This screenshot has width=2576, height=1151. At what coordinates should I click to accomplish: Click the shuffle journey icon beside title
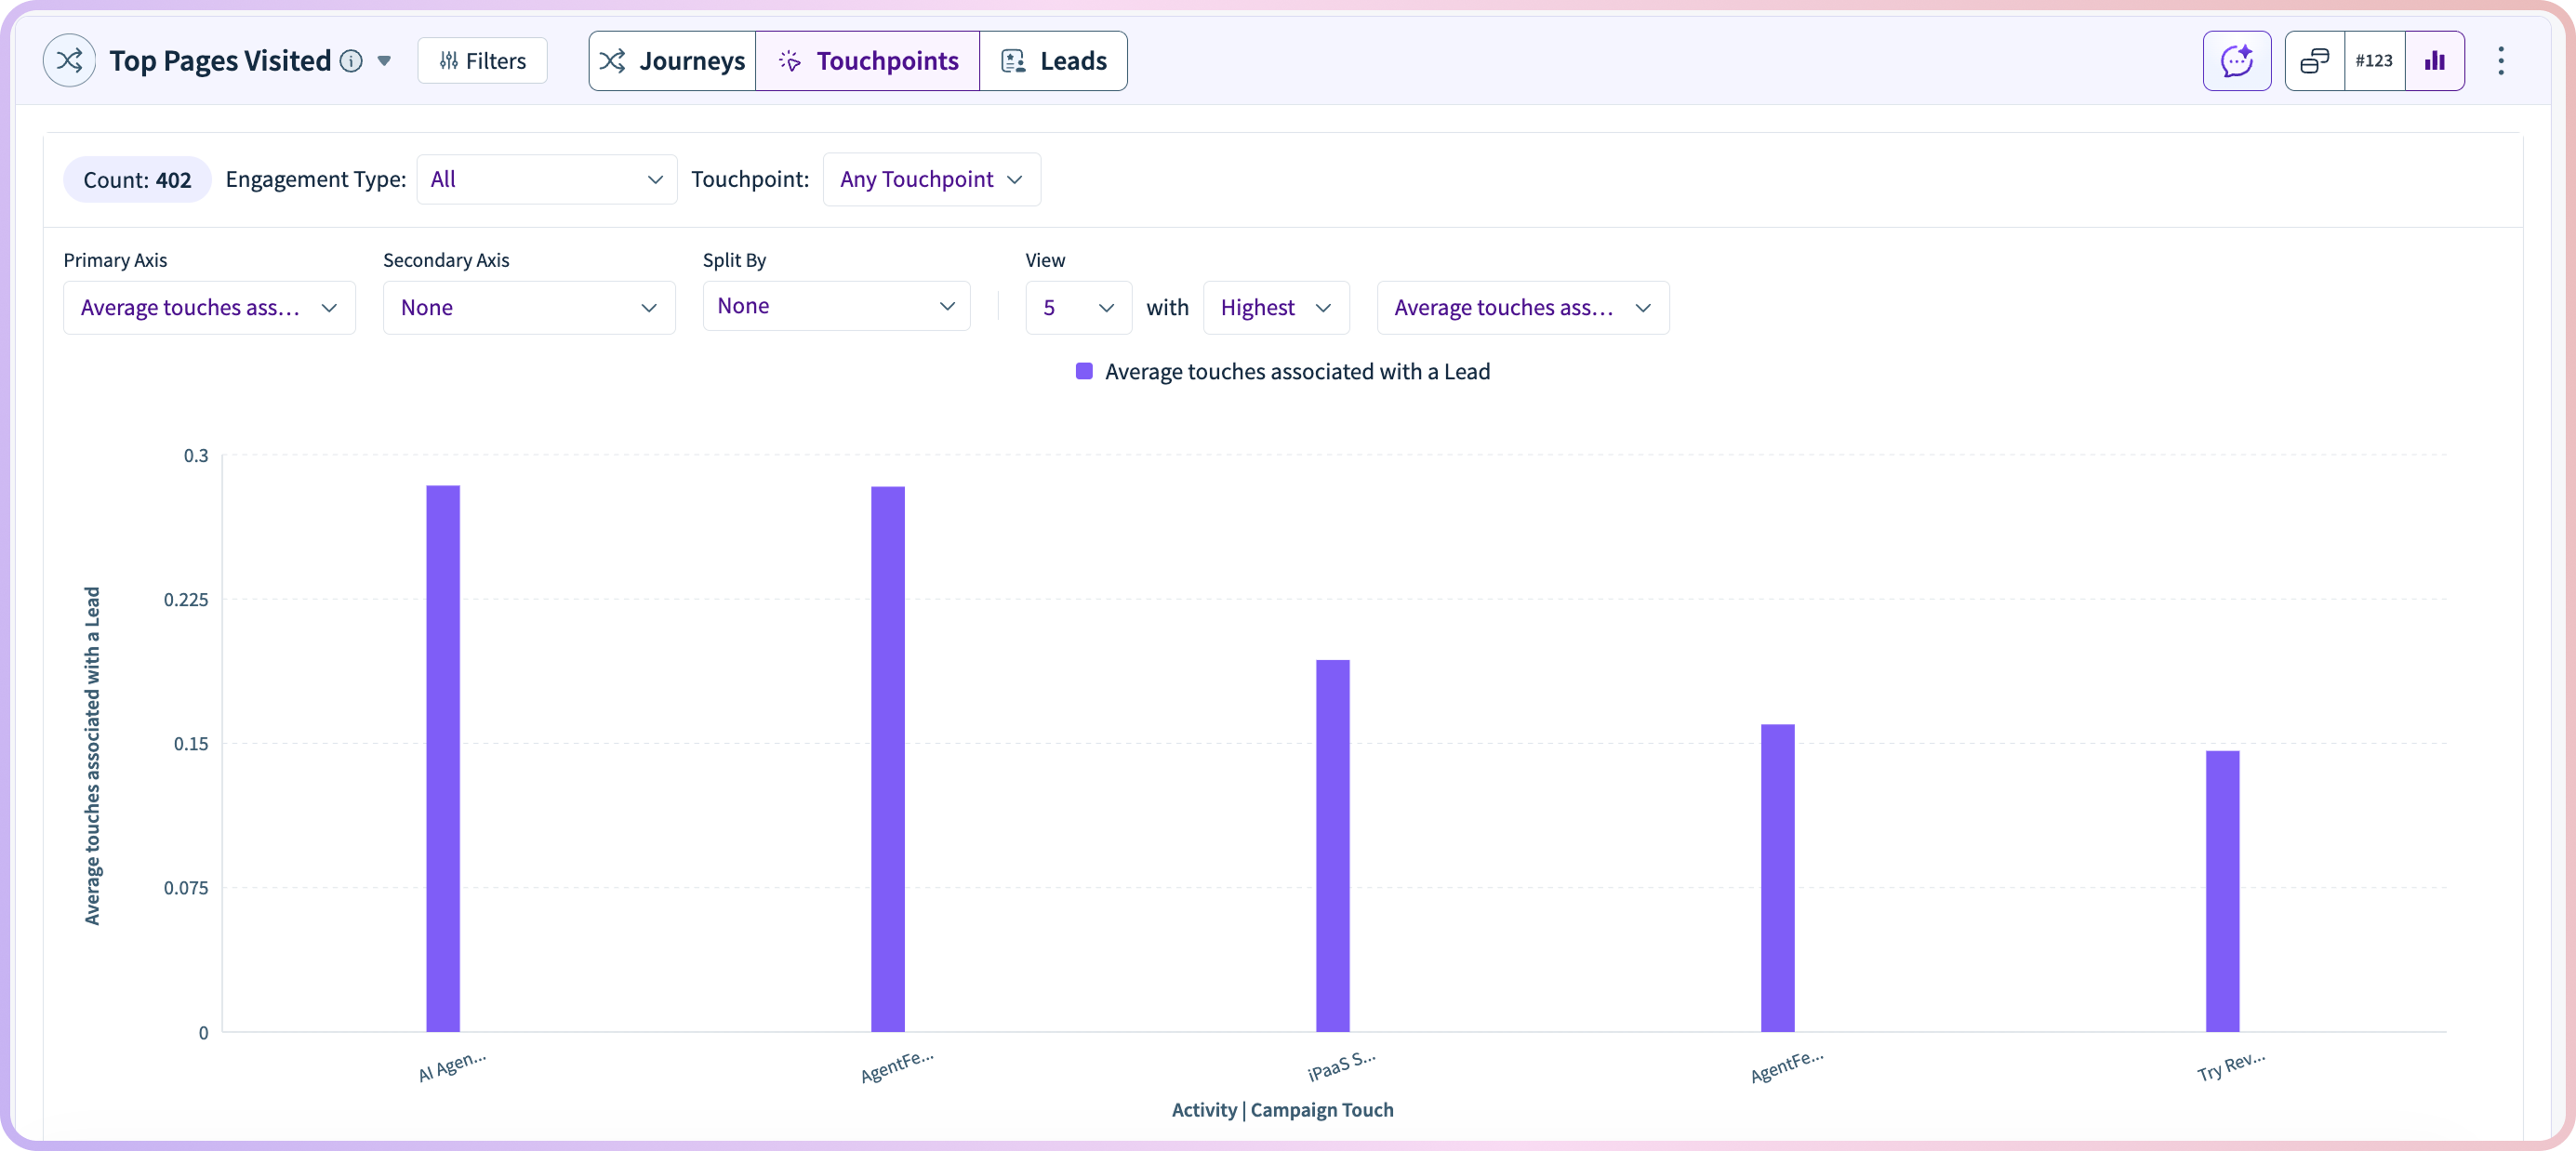69,61
